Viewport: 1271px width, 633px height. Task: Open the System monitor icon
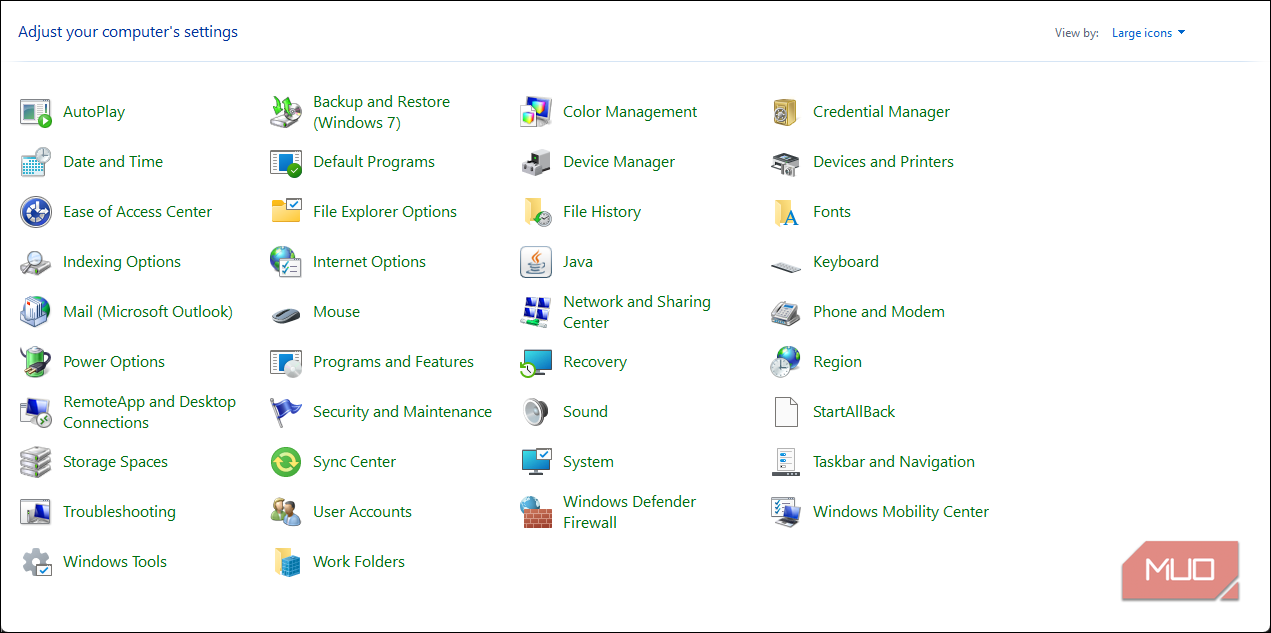point(536,462)
